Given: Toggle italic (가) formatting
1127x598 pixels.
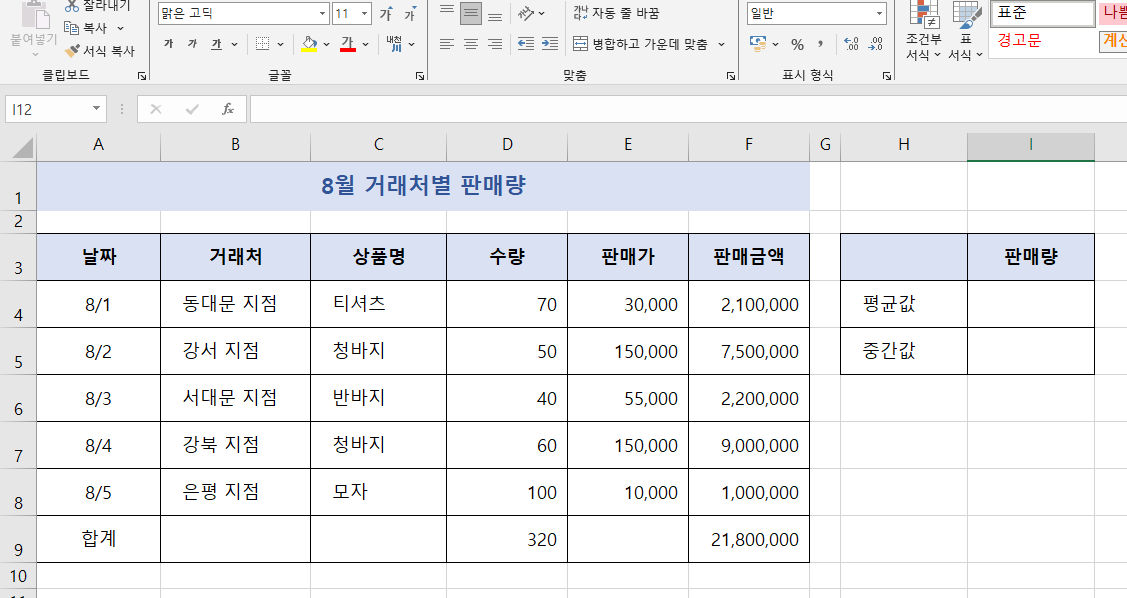Looking at the screenshot, I should (193, 45).
